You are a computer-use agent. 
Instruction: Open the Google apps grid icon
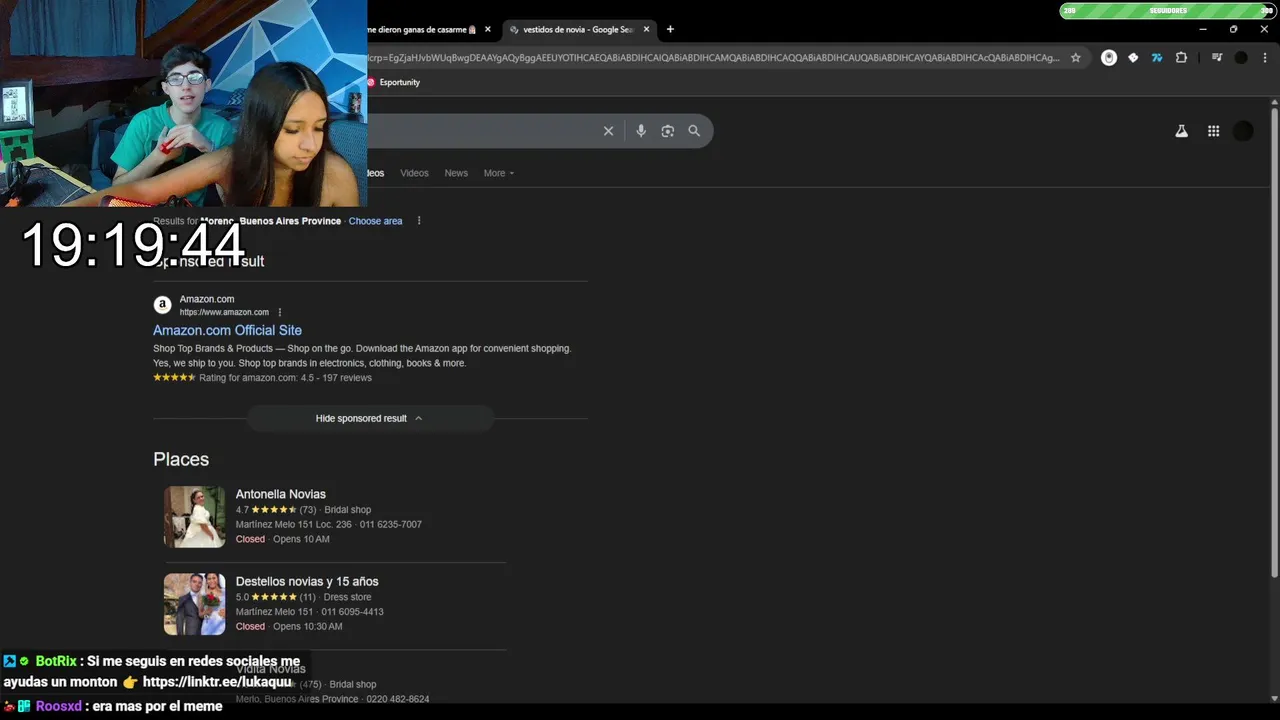[x=1213, y=131]
